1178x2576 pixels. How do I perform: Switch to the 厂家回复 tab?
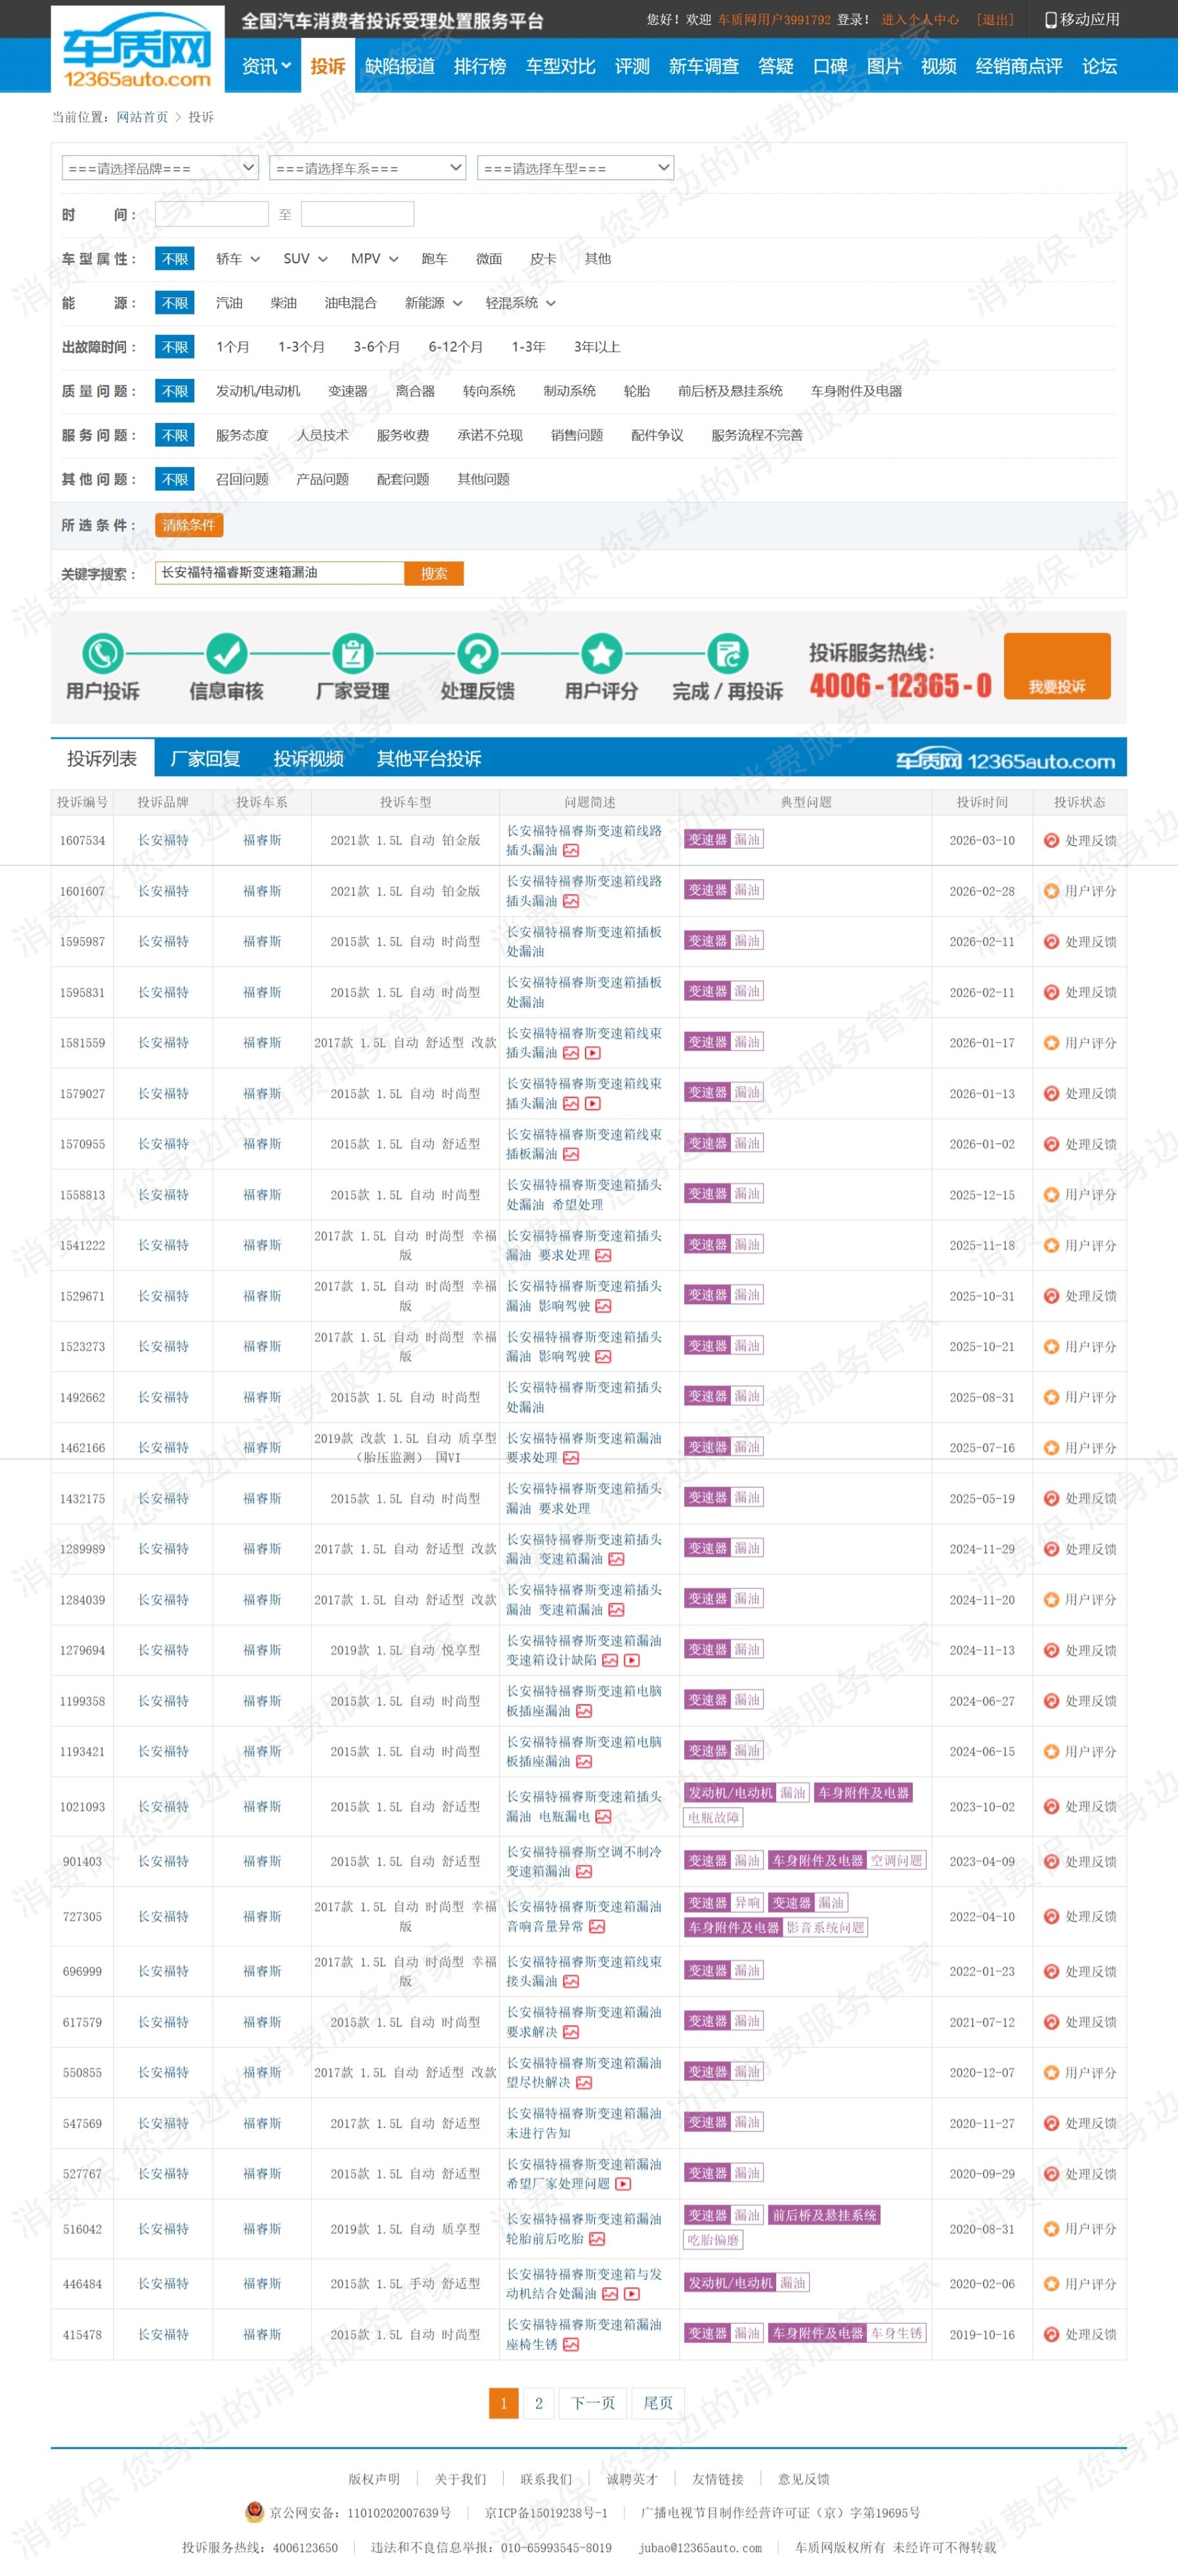click(x=205, y=759)
